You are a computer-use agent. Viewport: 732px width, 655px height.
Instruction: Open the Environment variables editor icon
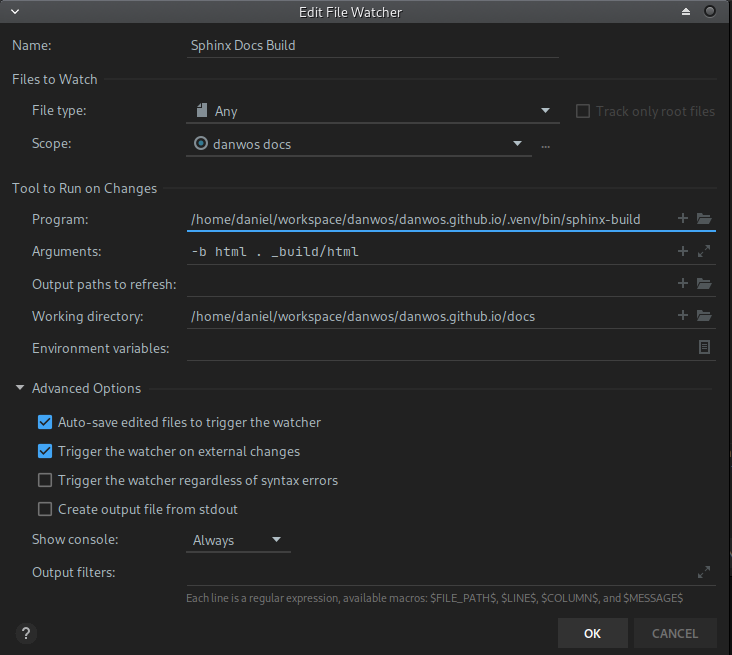(704, 348)
